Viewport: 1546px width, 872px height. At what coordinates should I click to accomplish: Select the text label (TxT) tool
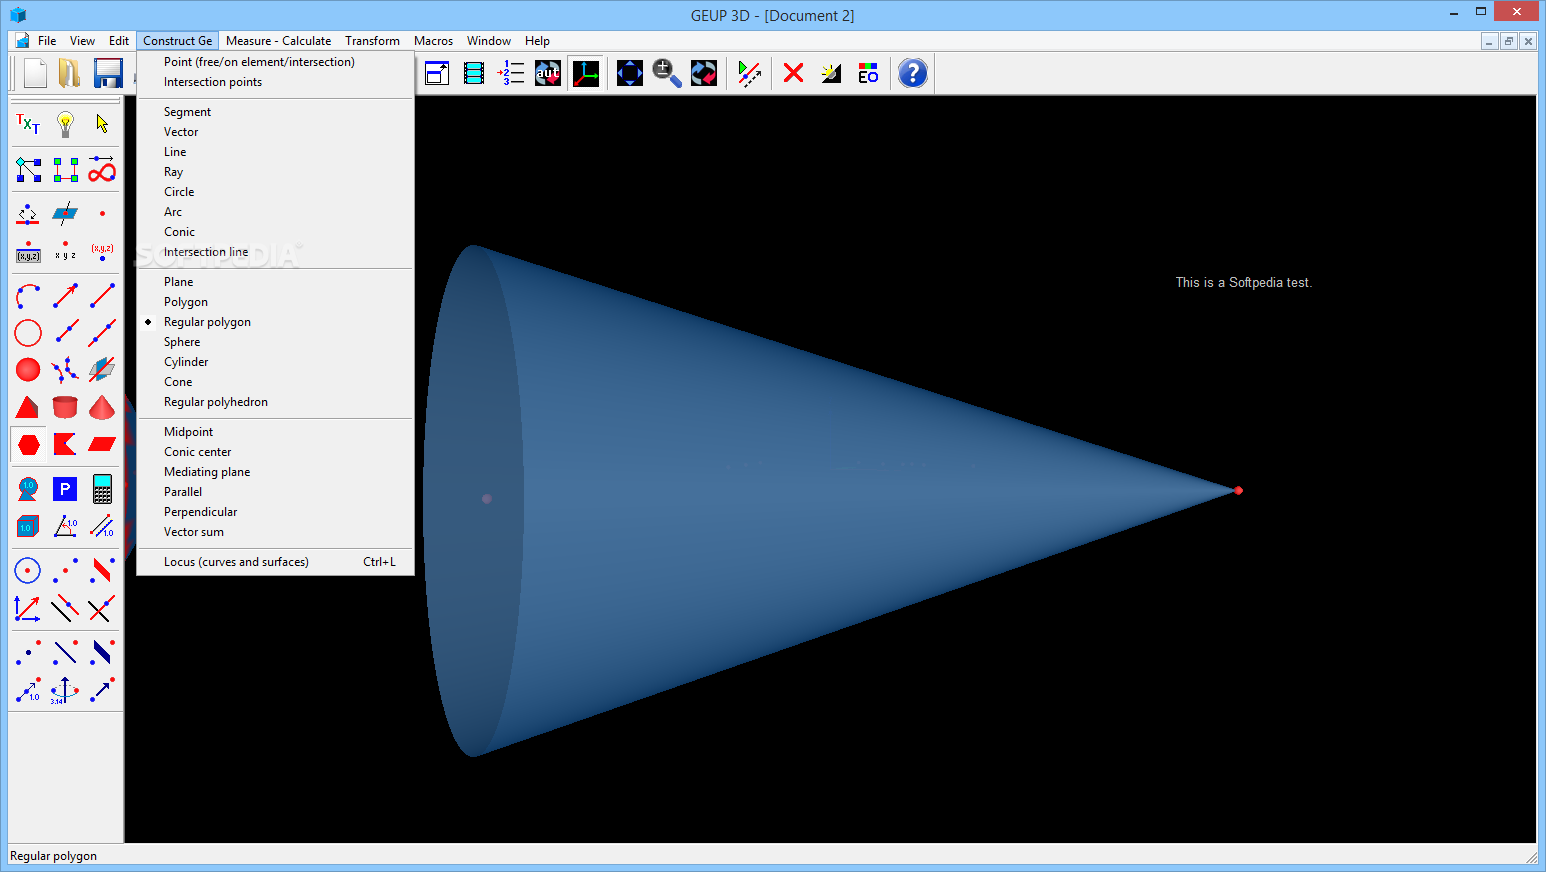(x=28, y=124)
